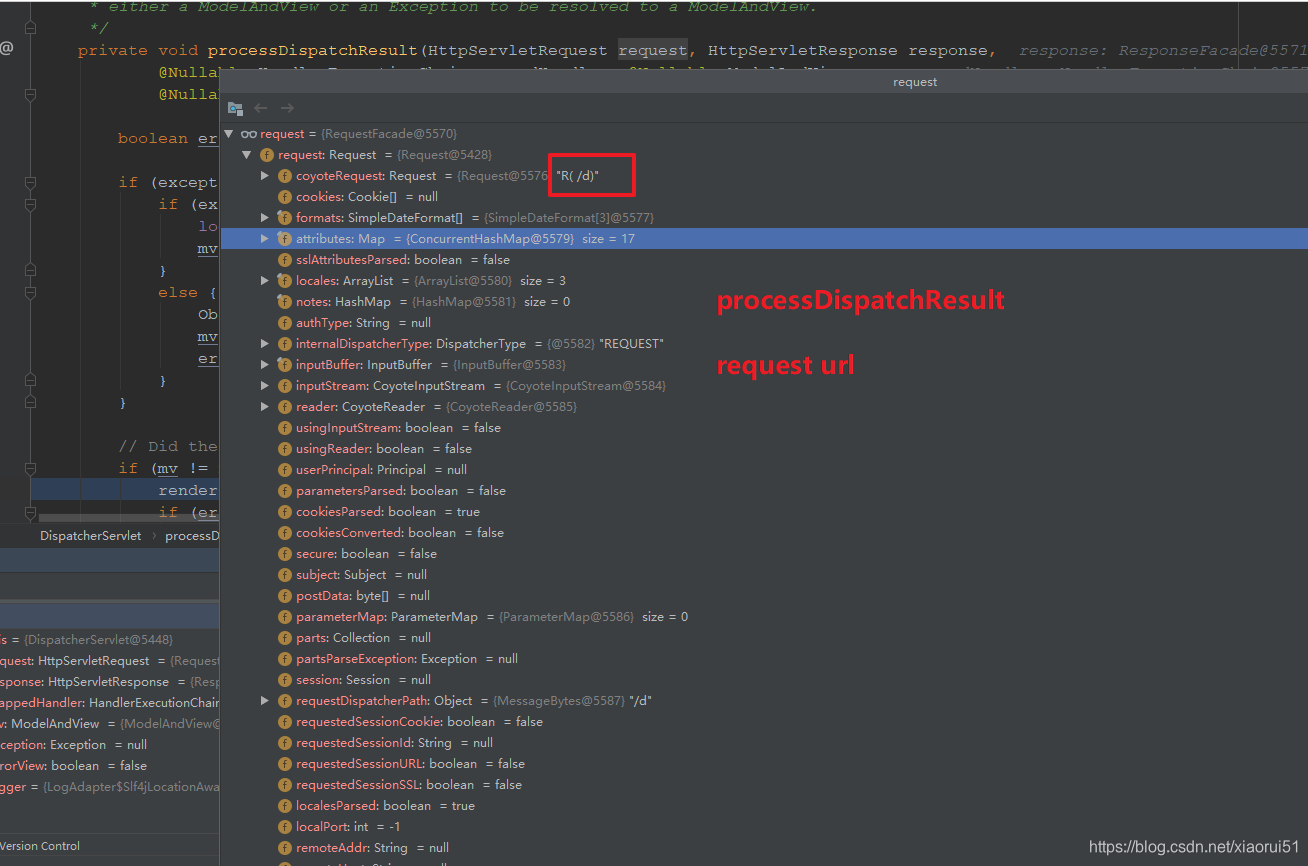Click the field icon next to authType
This screenshot has width=1308, height=866.
click(x=285, y=323)
